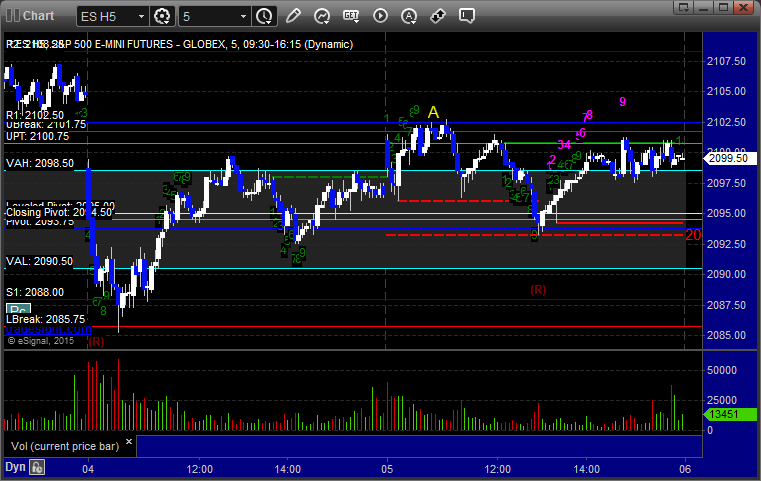This screenshot has height=481, width=761.
Task: Click the Chart title label
Action: (x=38, y=16)
